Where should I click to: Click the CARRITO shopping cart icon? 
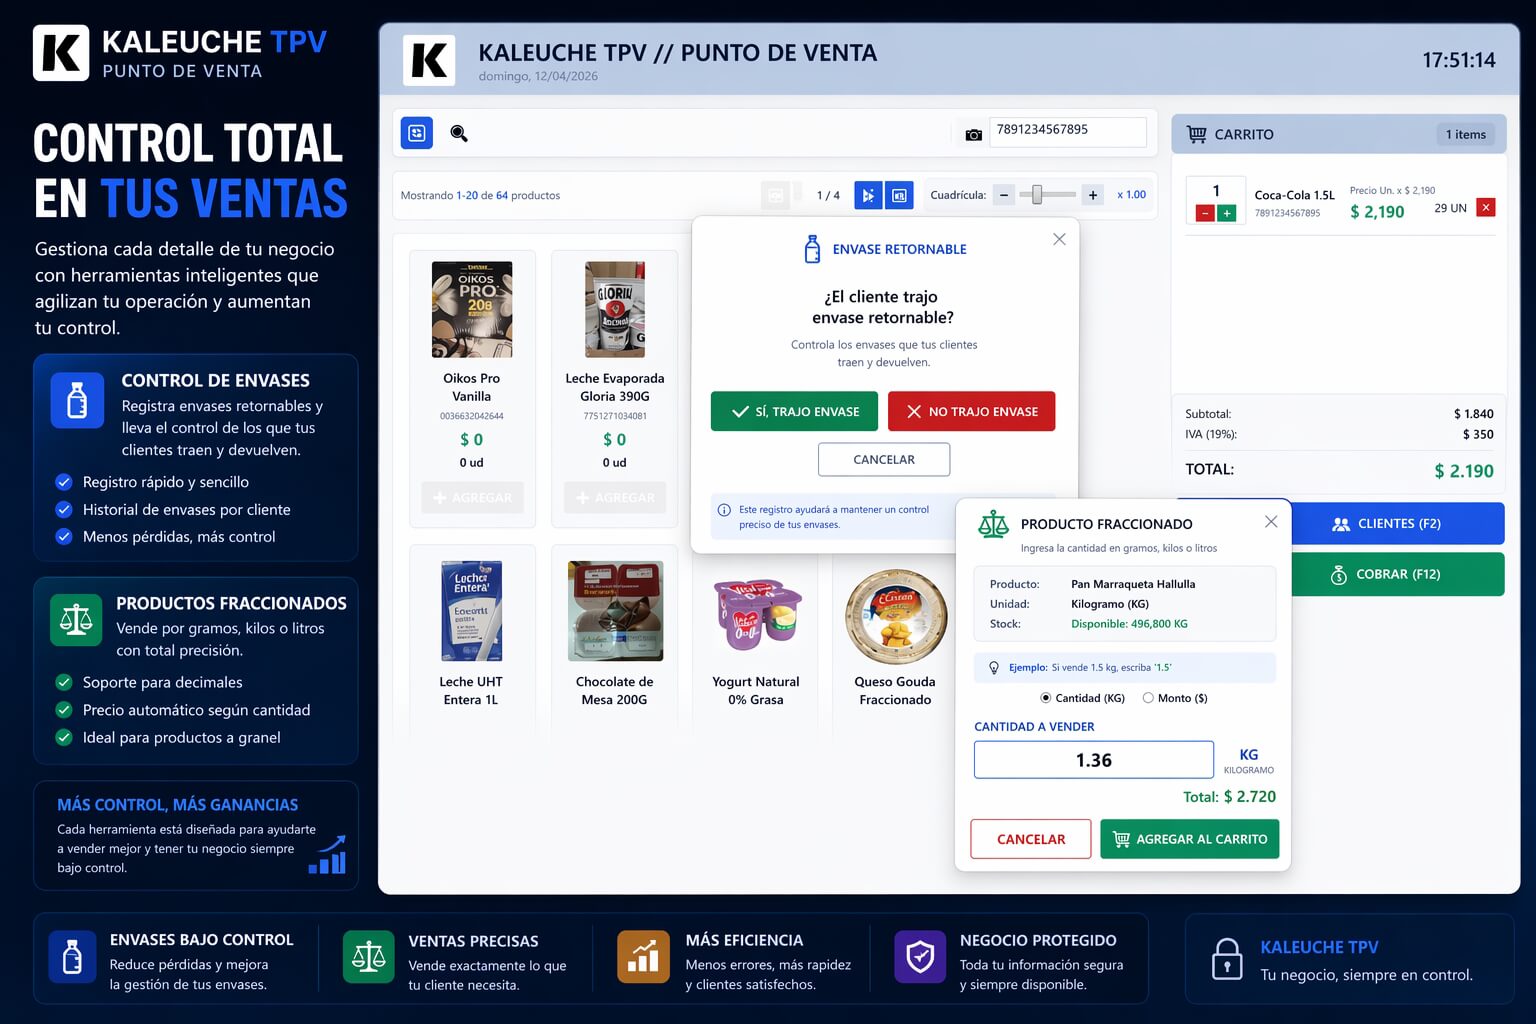coord(1196,134)
